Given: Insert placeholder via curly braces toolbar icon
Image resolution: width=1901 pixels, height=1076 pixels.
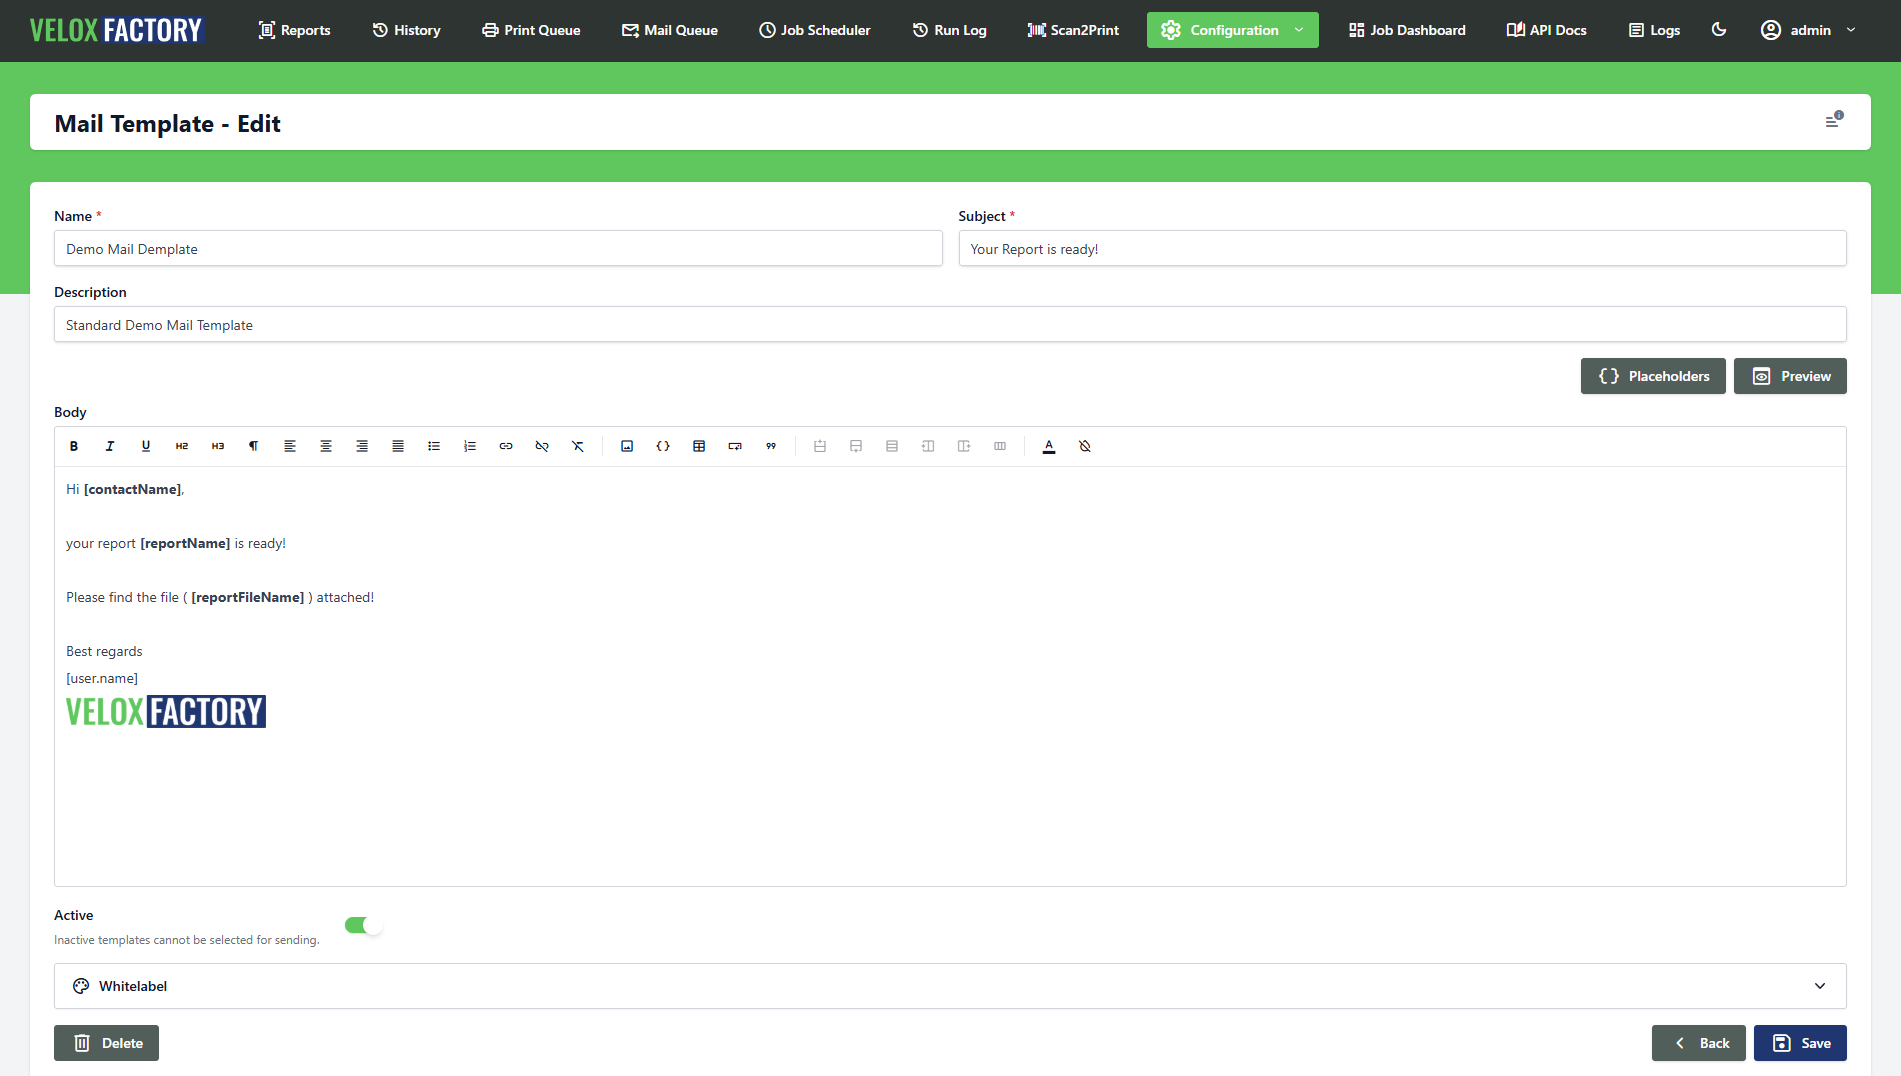Looking at the screenshot, I should coord(663,446).
